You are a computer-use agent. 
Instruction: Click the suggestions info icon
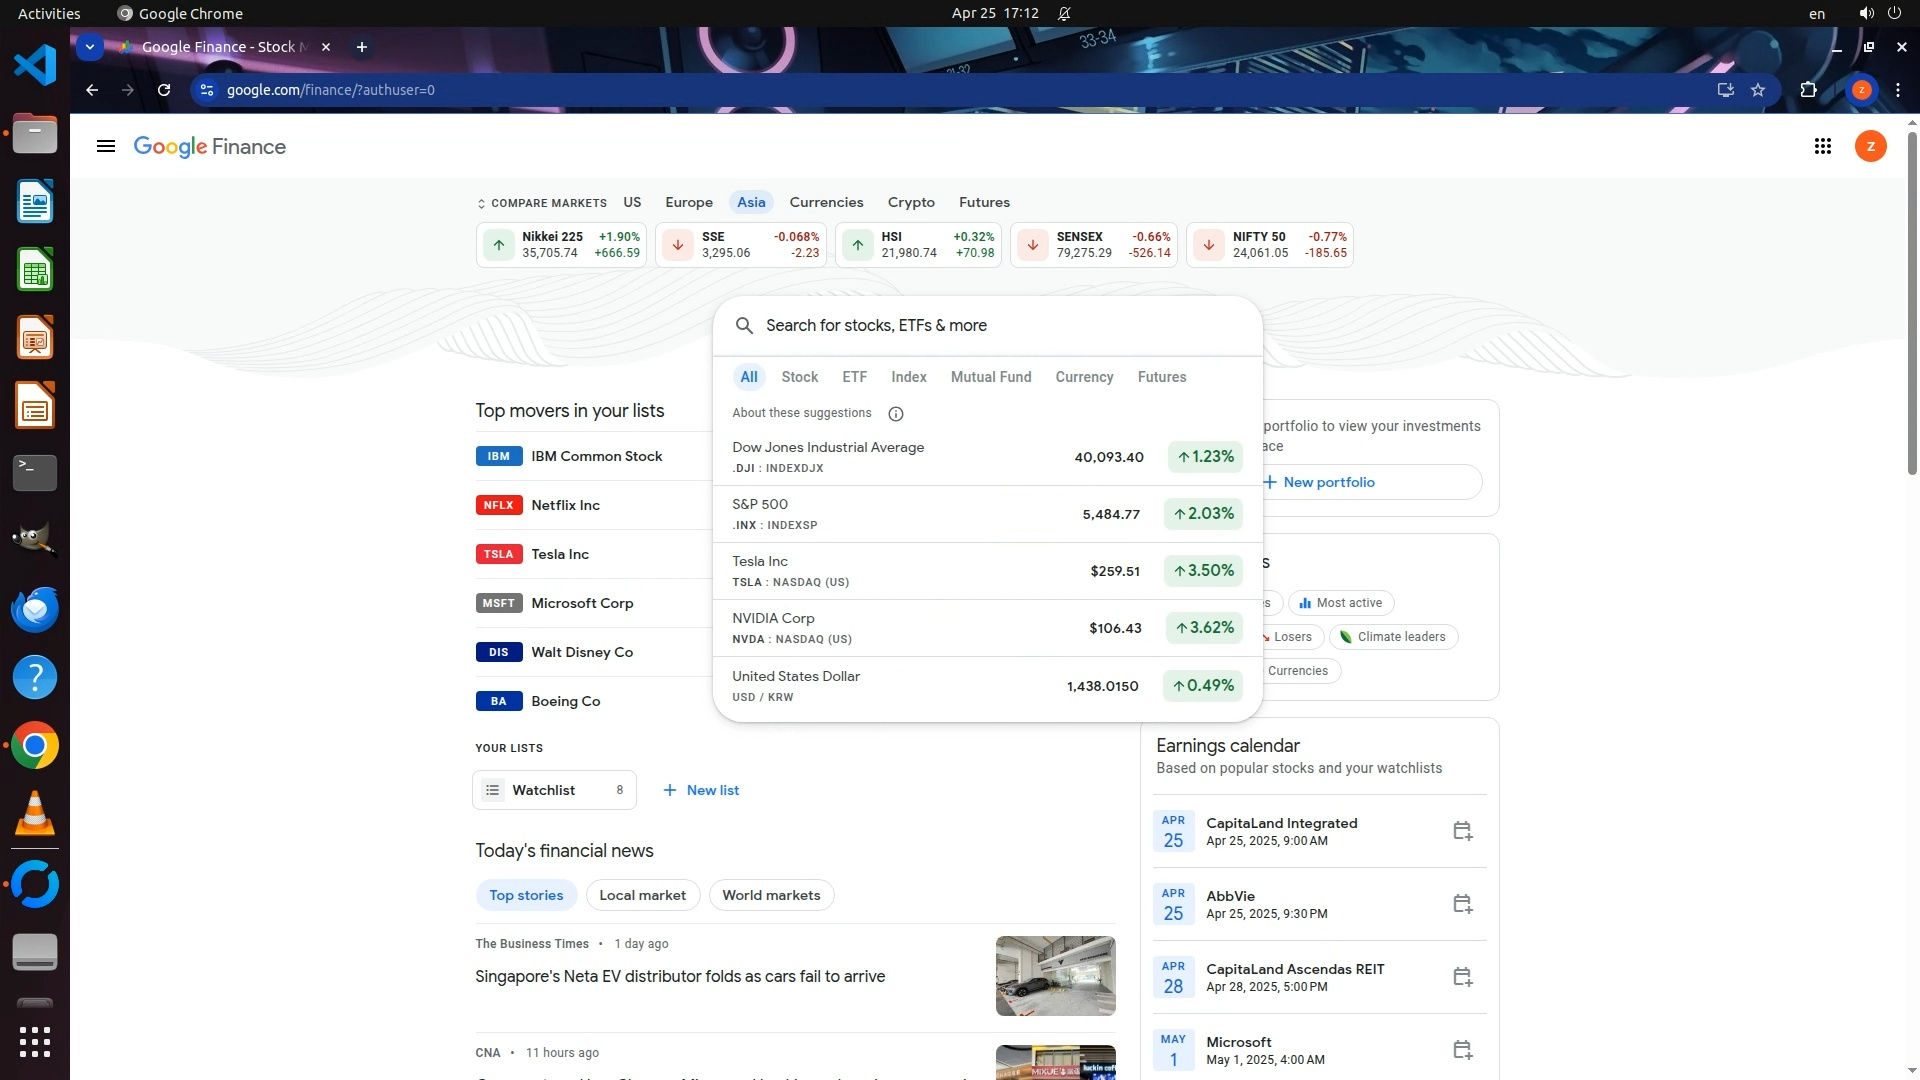tap(896, 414)
